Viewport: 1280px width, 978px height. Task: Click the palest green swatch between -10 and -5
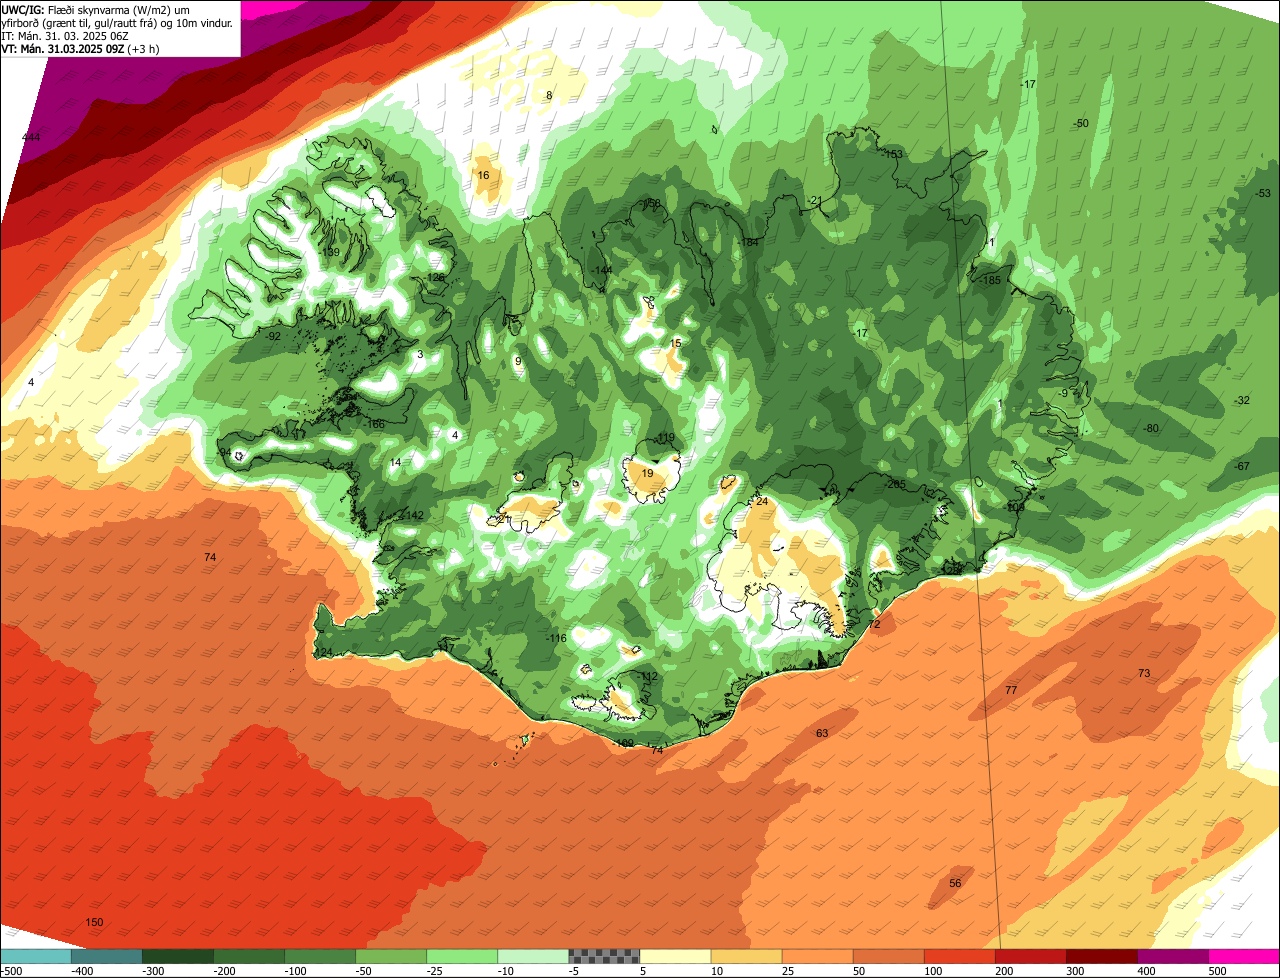click(x=533, y=956)
